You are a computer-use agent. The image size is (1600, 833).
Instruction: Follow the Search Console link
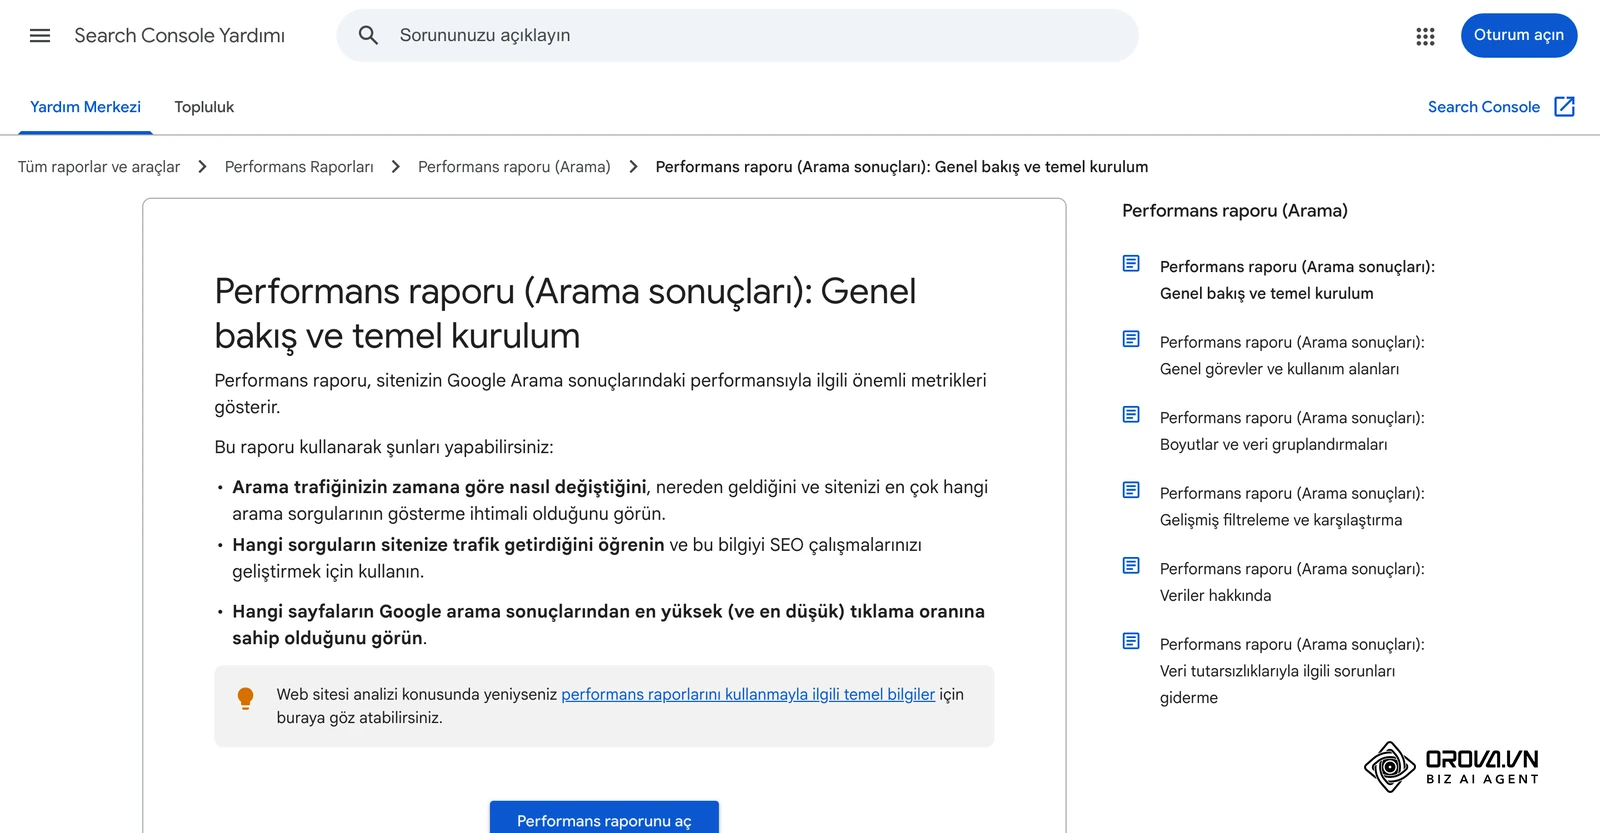click(1484, 107)
